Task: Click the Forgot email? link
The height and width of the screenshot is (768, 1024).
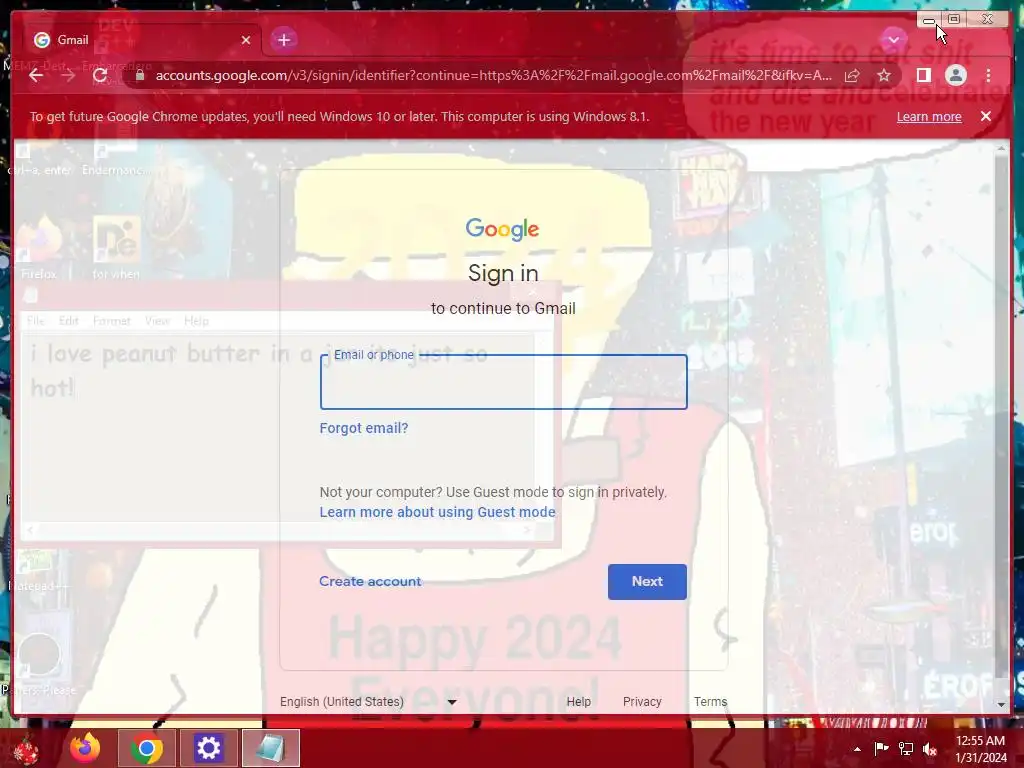Action: tap(364, 428)
